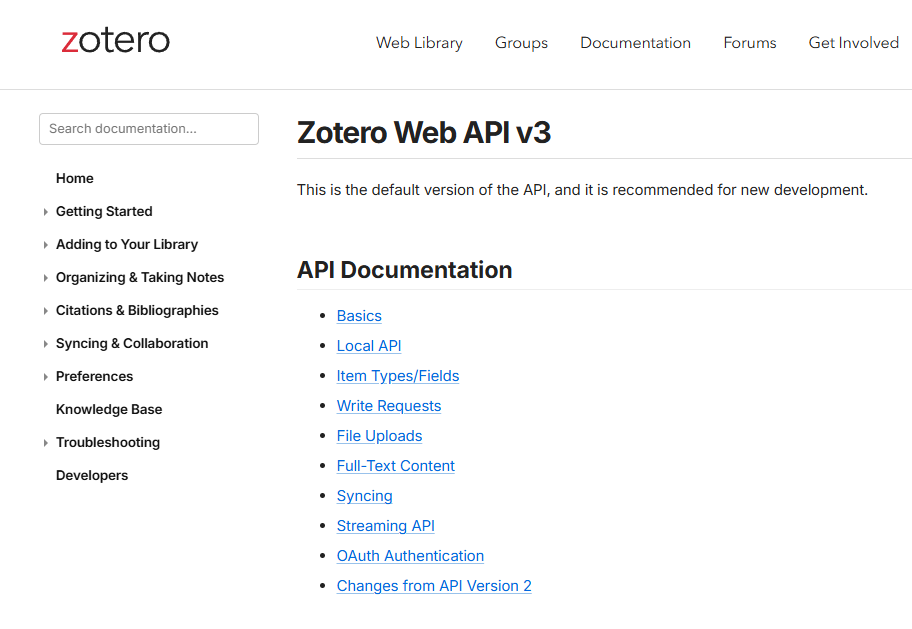912x629 pixels.
Task: Expand Organizing & Taking Notes arrow
Action: tap(45, 278)
